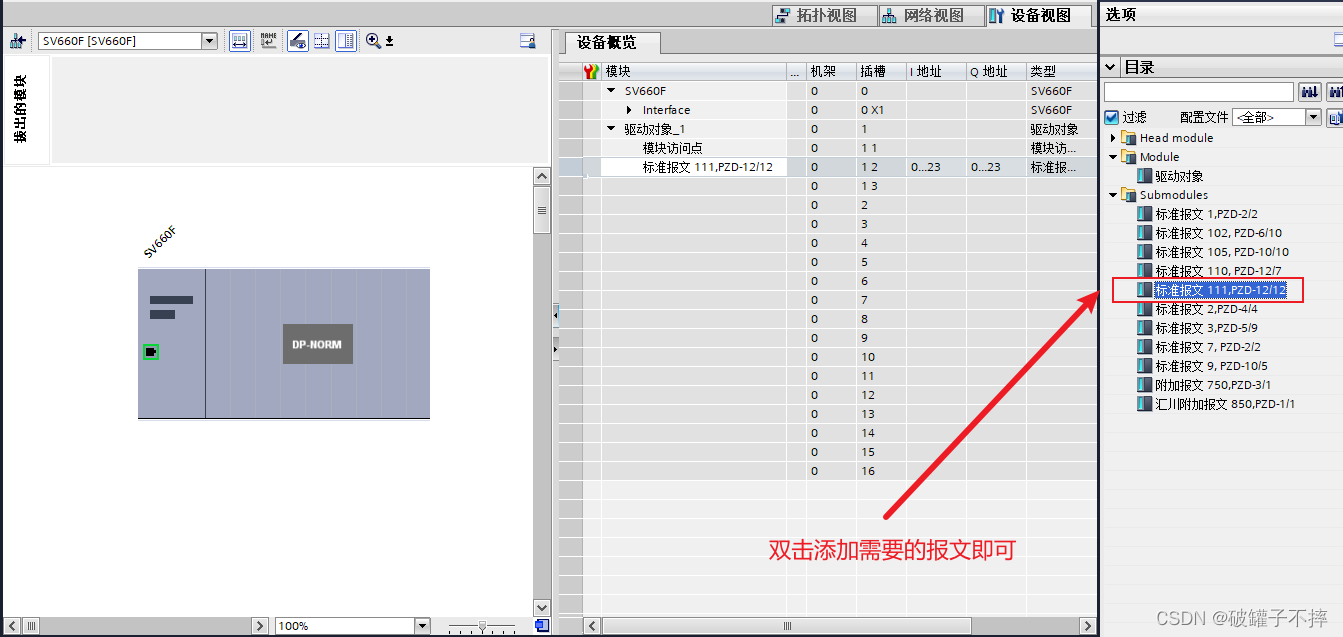Select 标准报文 3,PZD-5/9 in catalog
The width and height of the screenshot is (1343, 637).
(1207, 328)
